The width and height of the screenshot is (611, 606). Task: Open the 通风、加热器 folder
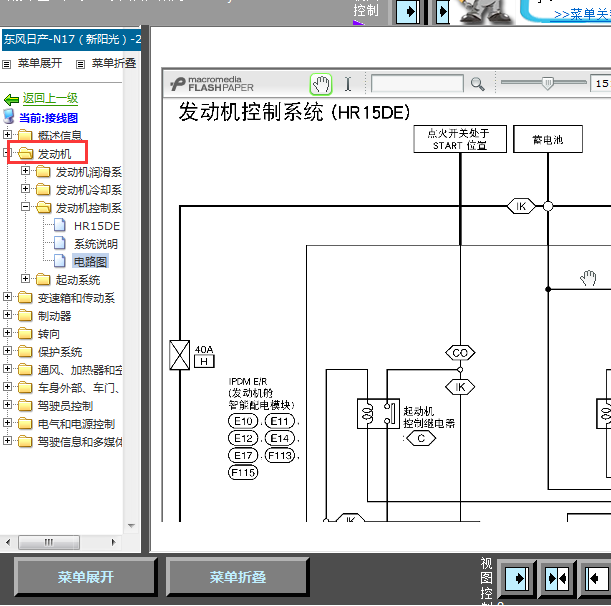tap(80, 370)
